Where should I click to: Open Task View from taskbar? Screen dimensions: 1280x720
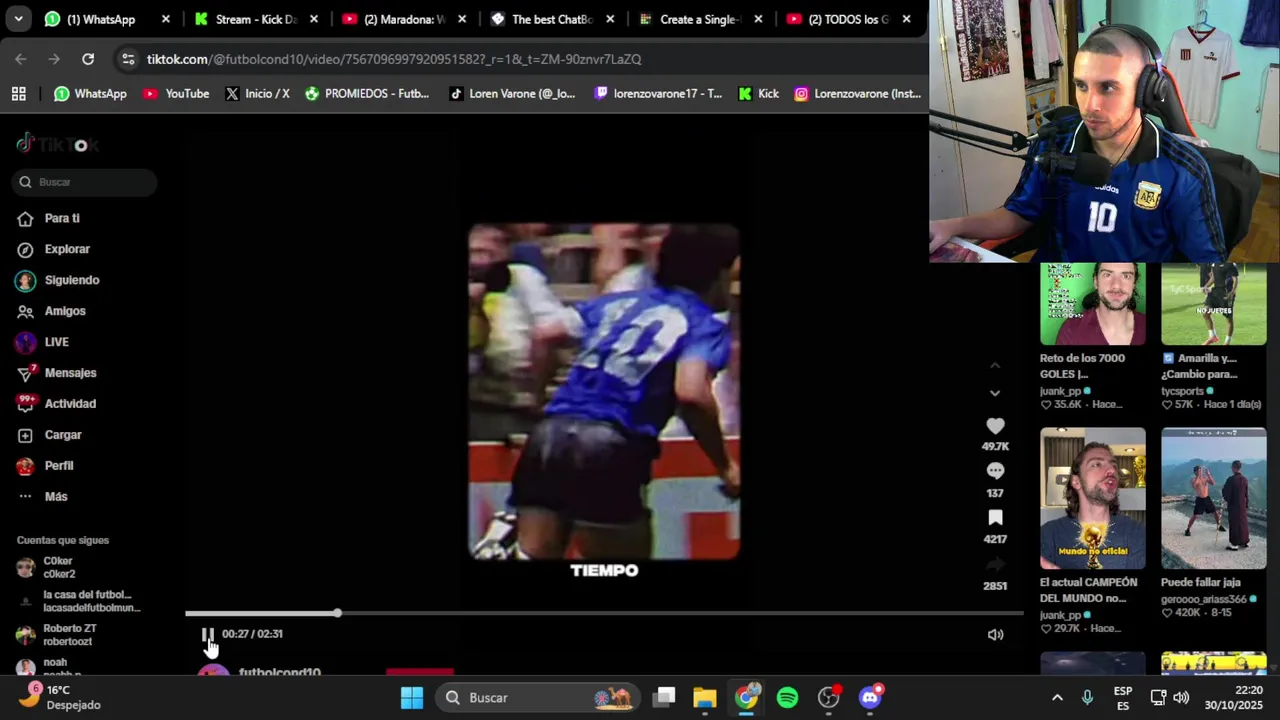click(x=665, y=697)
